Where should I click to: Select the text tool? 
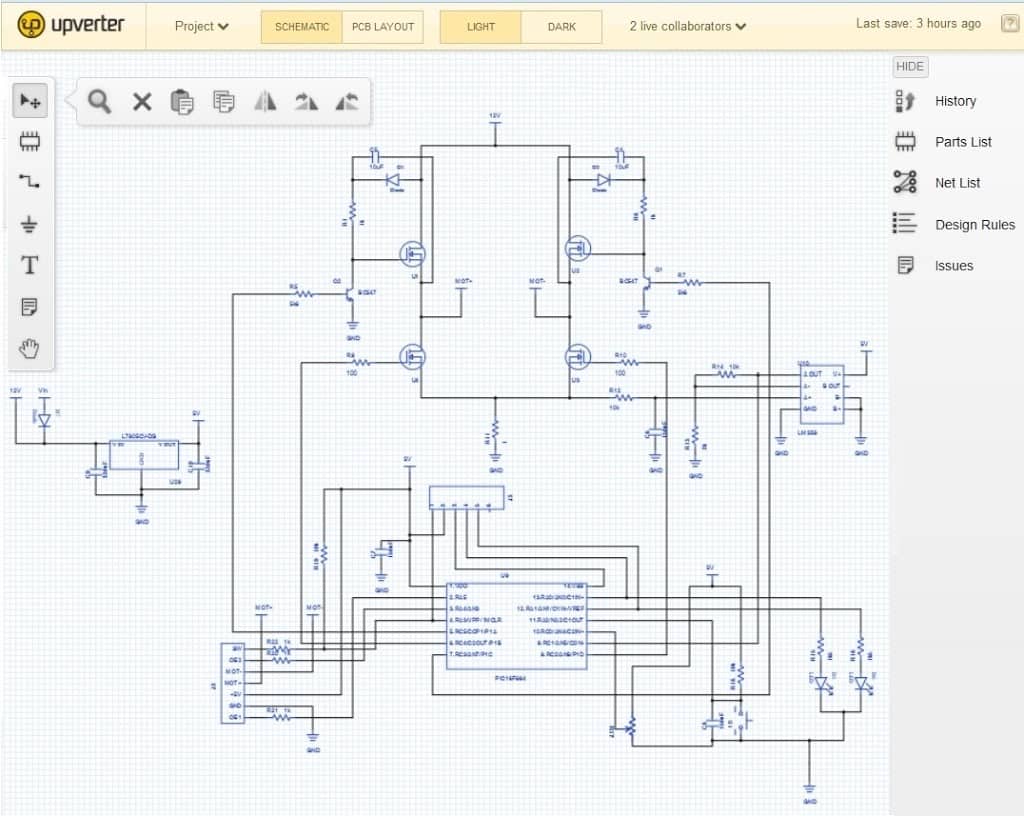click(30, 264)
